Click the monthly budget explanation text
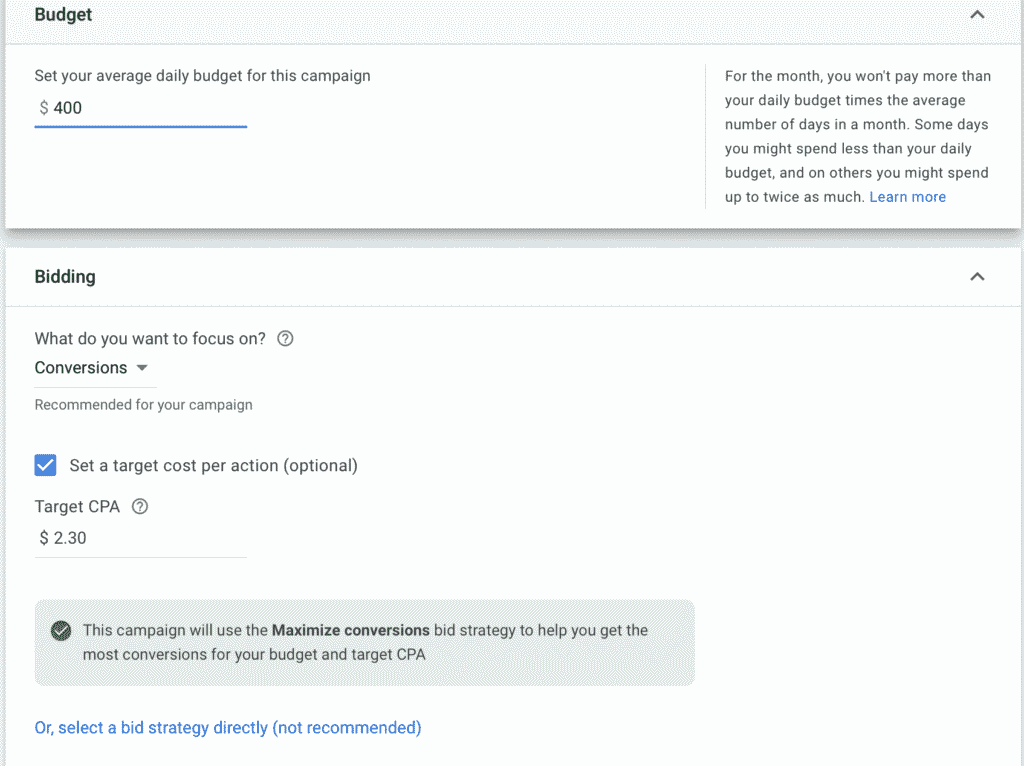The width and height of the screenshot is (1024, 766). coord(857,136)
